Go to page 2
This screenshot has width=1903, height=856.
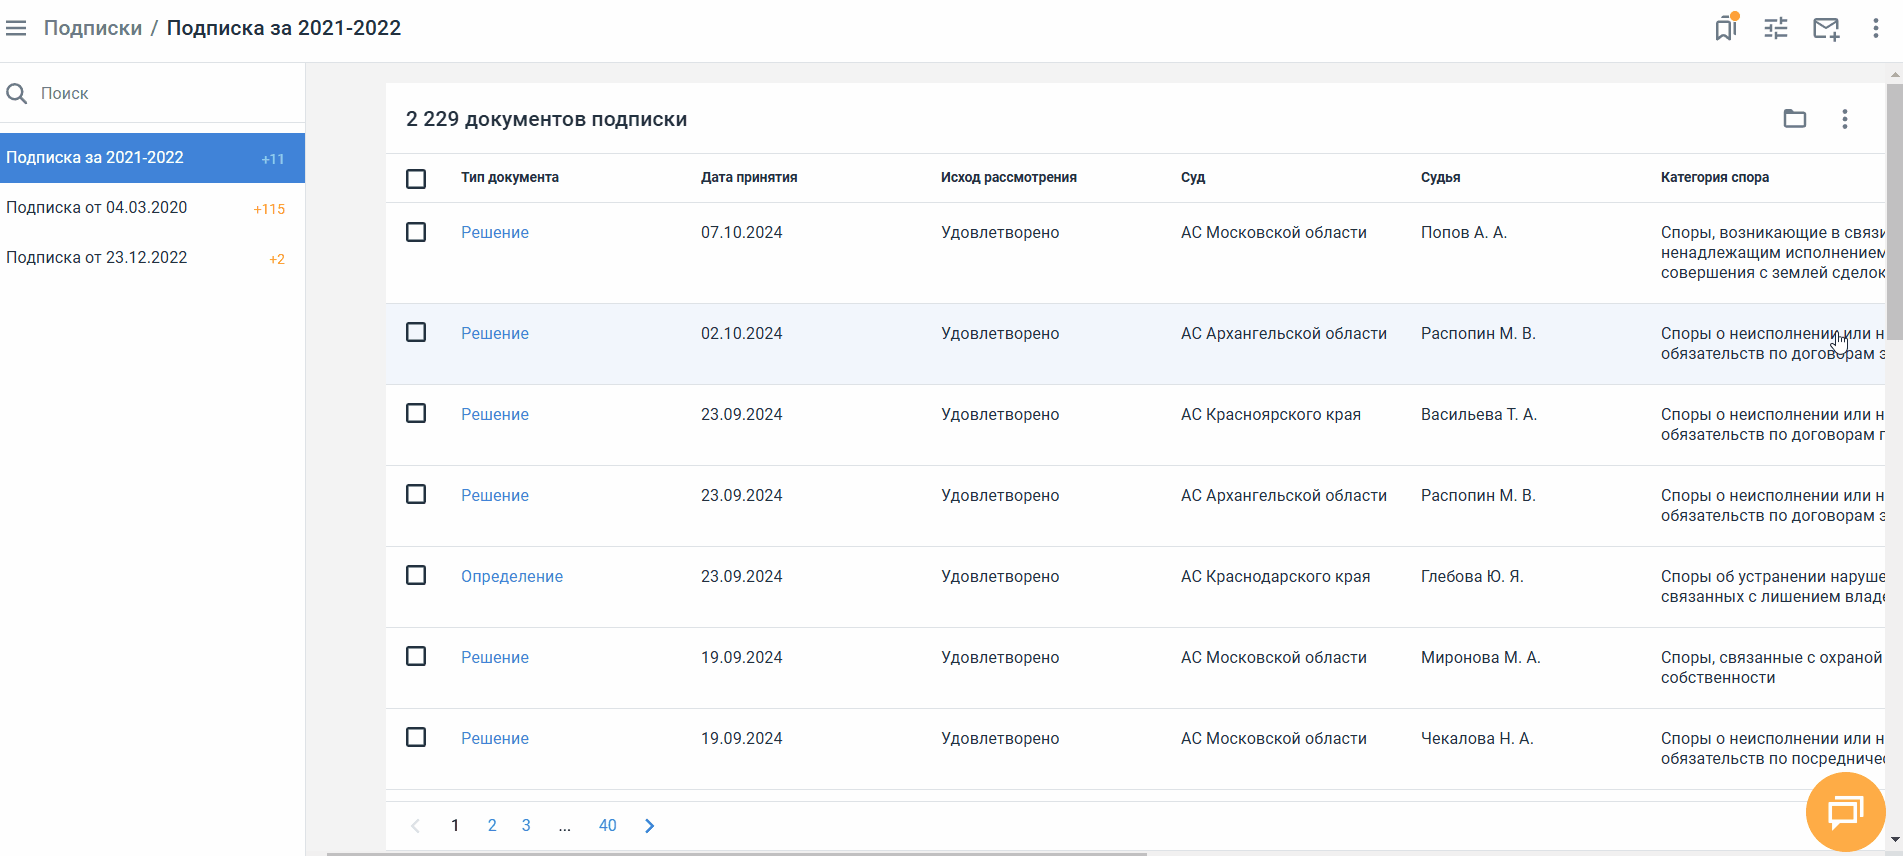(492, 825)
